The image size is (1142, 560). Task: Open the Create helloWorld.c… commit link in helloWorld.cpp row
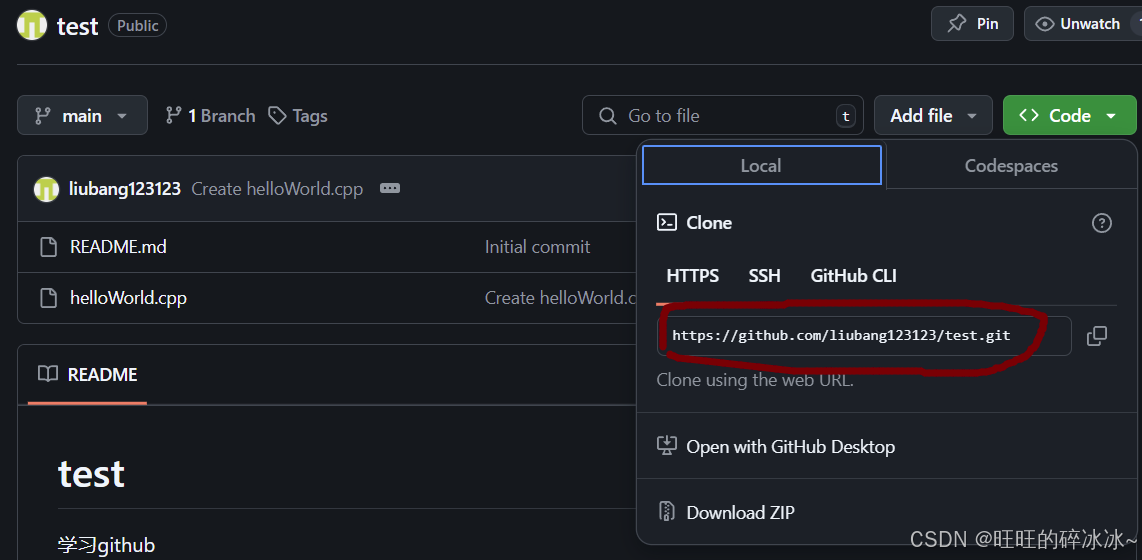(561, 298)
